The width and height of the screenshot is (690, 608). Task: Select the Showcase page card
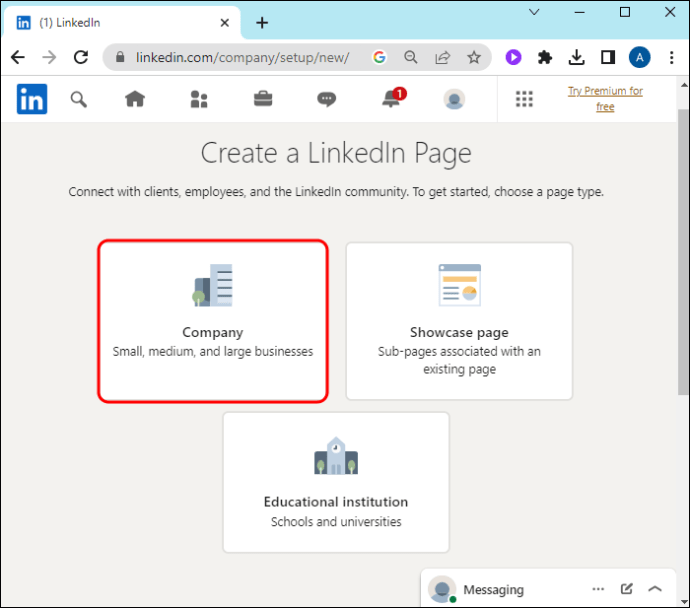tap(459, 321)
